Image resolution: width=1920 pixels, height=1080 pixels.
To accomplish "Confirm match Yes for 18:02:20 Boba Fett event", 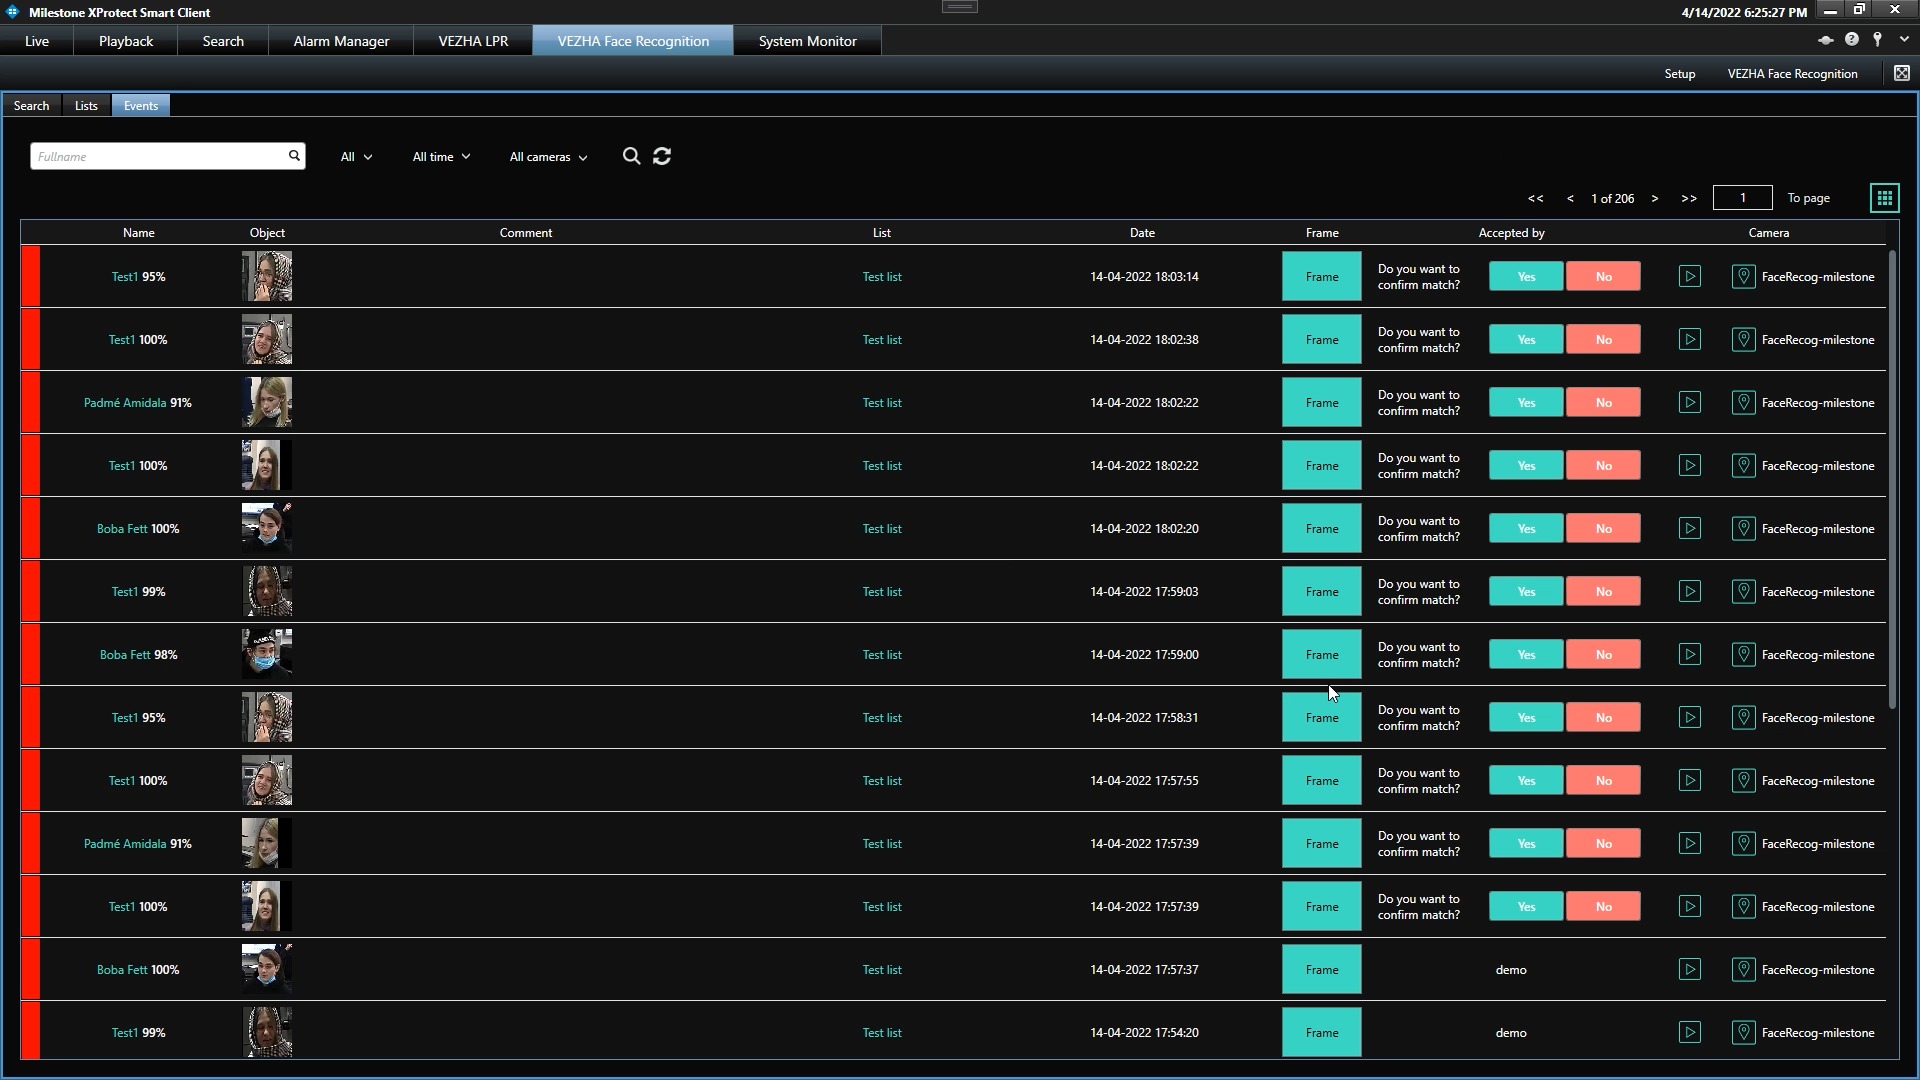I will 1526,529.
